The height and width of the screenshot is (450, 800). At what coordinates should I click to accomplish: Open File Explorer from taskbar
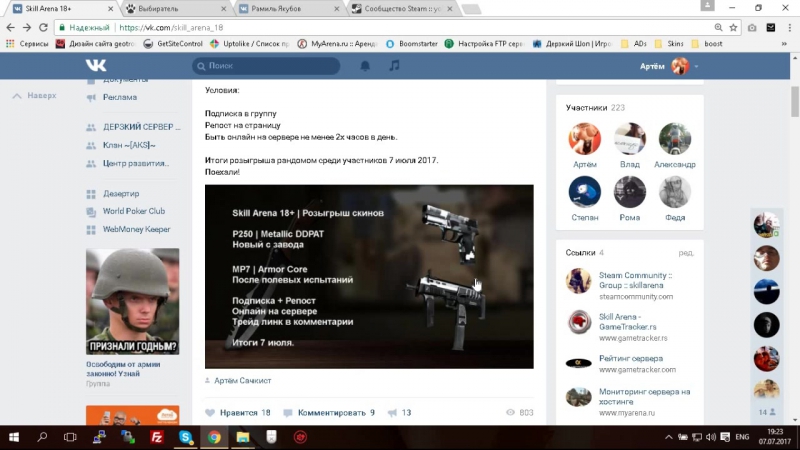coord(243,437)
